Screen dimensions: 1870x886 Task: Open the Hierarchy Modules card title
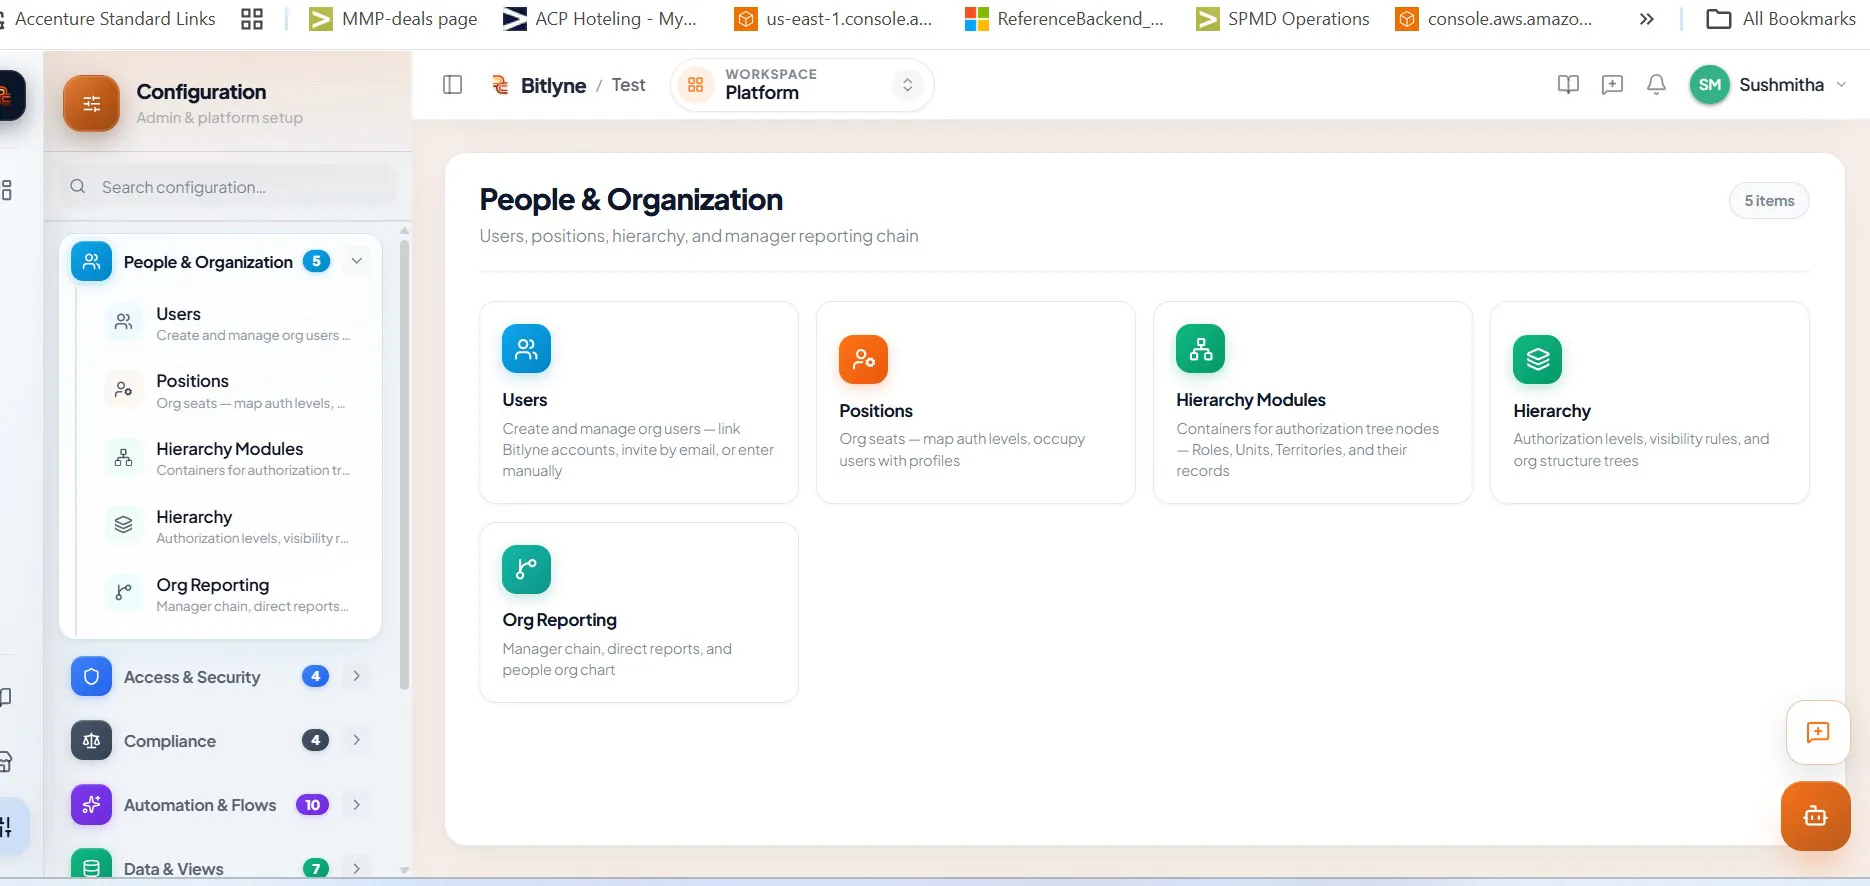click(x=1251, y=400)
